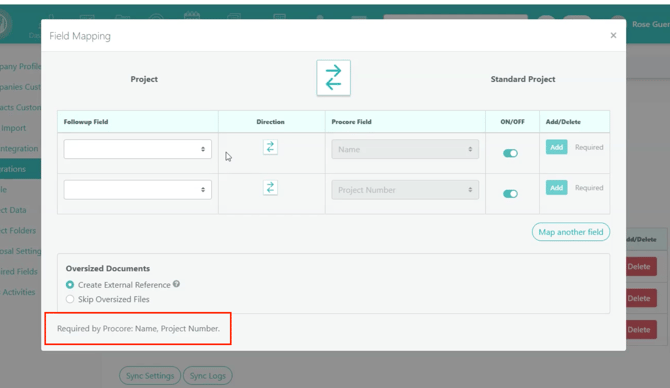Click the bottom Delete button behind dialog

pyautogui.click(x=641, y=330)
